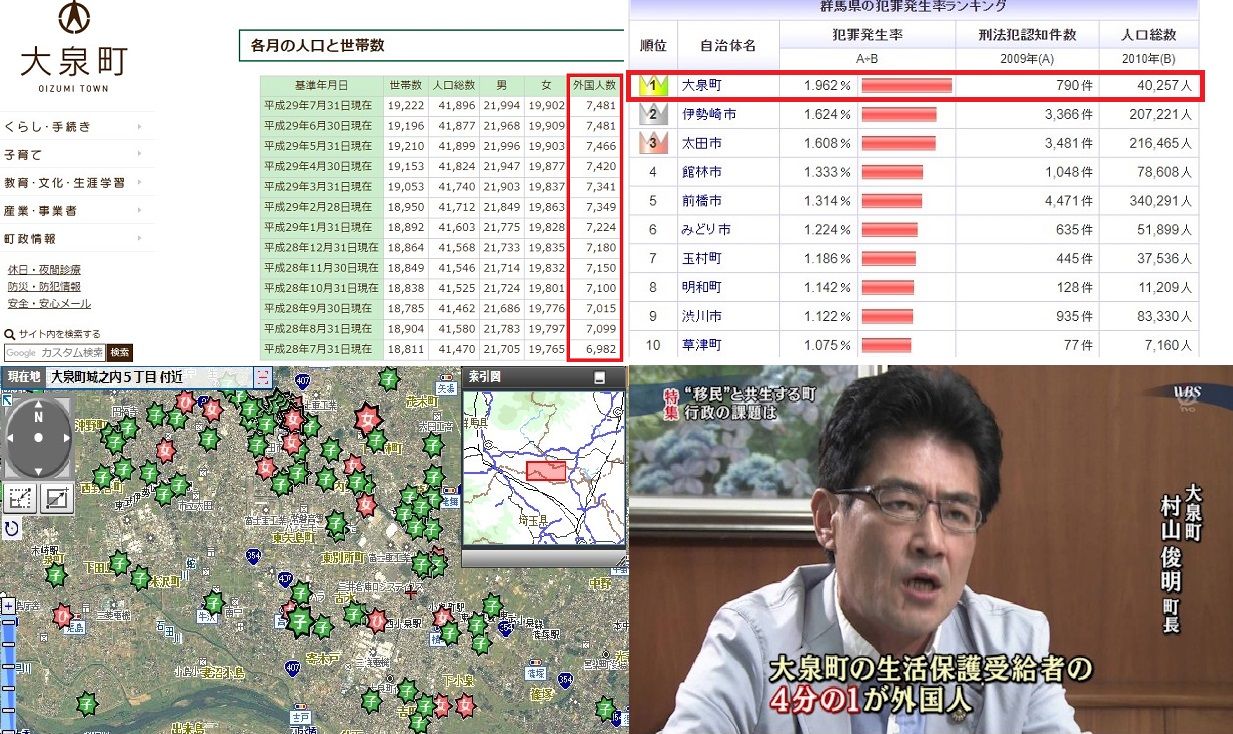Screen dimensions: 1233x734
Task: Click the blue rotate reset icon
Action: point(12,528)
